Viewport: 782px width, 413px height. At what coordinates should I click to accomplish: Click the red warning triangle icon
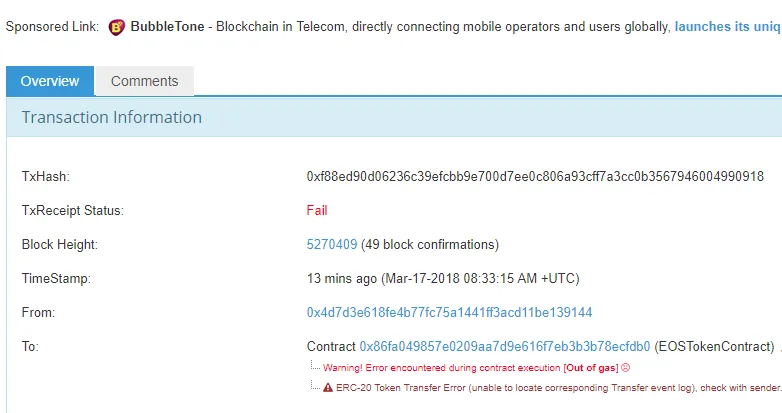328,388
